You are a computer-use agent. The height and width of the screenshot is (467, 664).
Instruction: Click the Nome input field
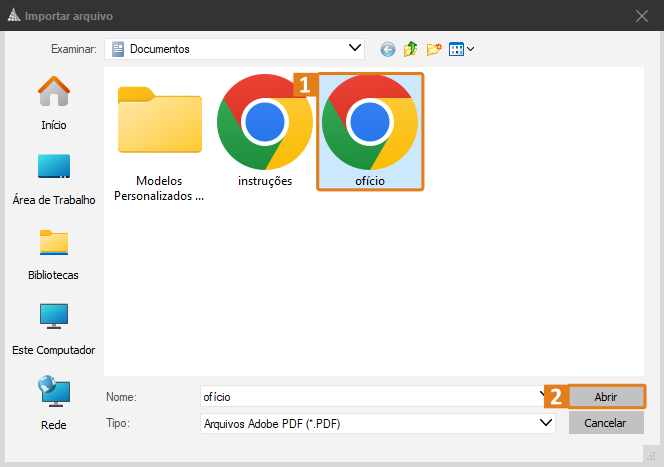(x=372, y=397)
